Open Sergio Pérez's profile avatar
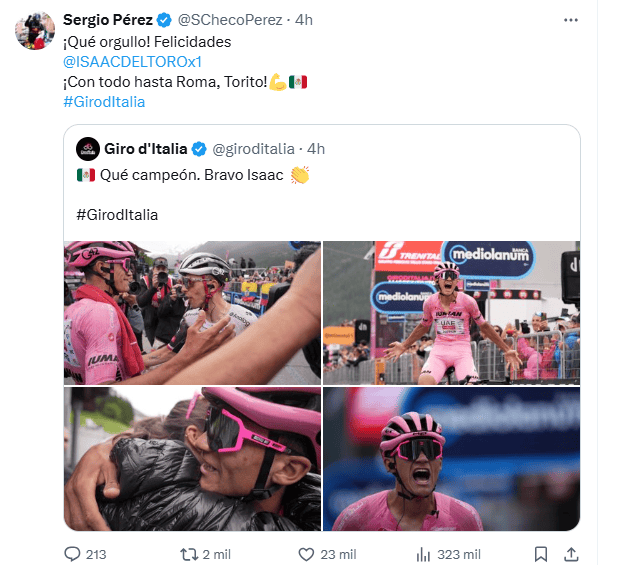The width and height of the screenshot is (618, 565). 34,31
